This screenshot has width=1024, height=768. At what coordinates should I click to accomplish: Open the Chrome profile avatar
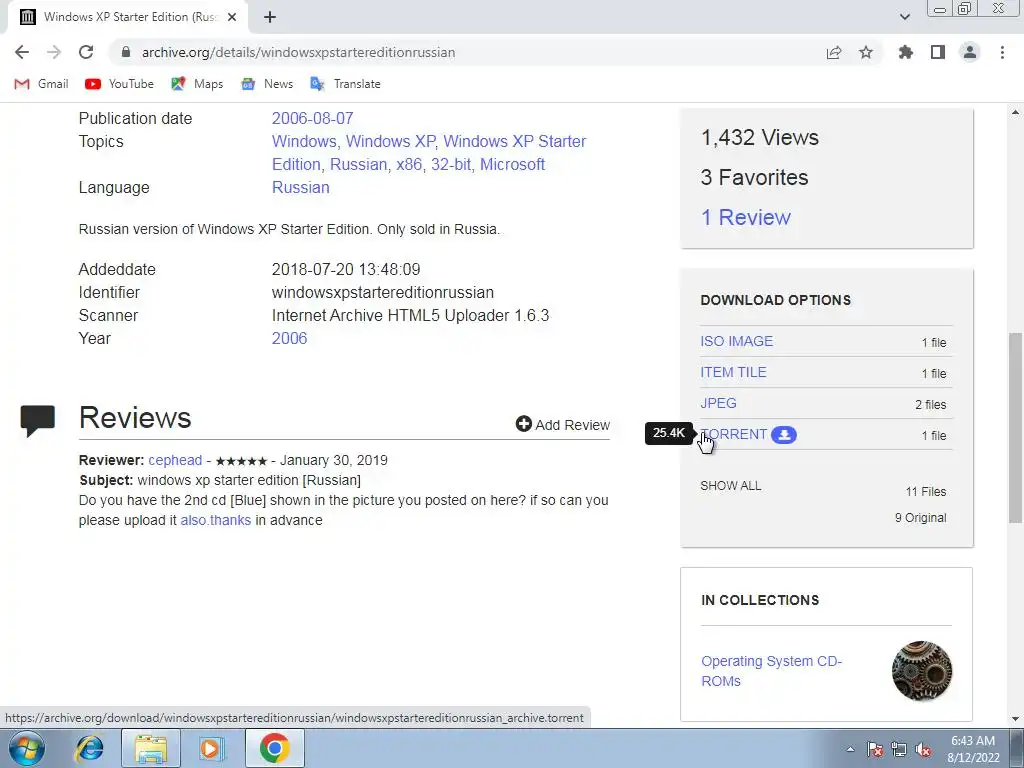[x=970, y=52]
